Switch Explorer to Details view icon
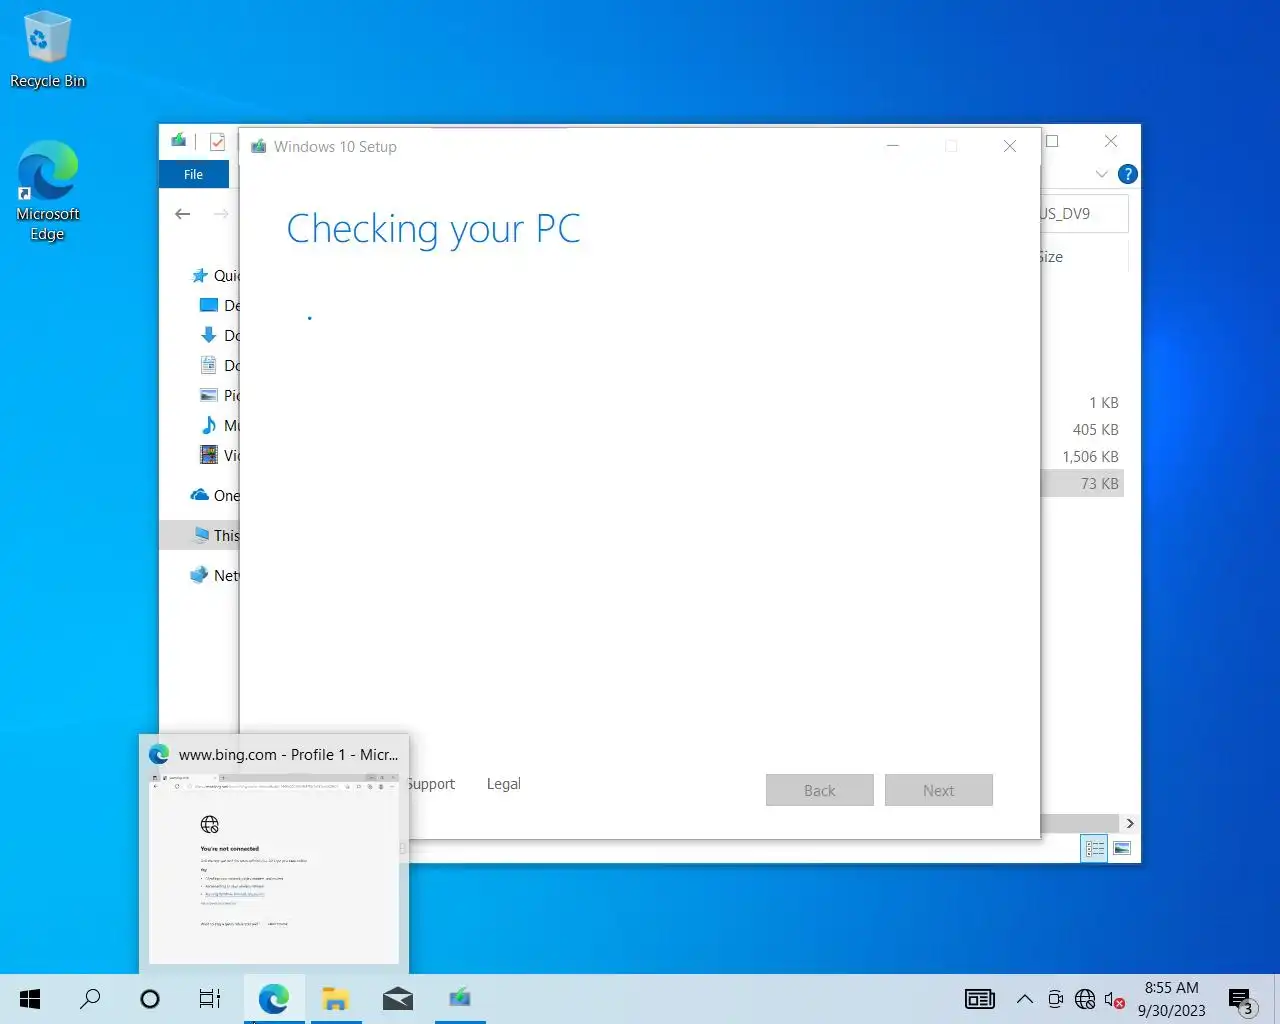The width and height of the screenshot is (1280, 1024). click(1095, 849)
